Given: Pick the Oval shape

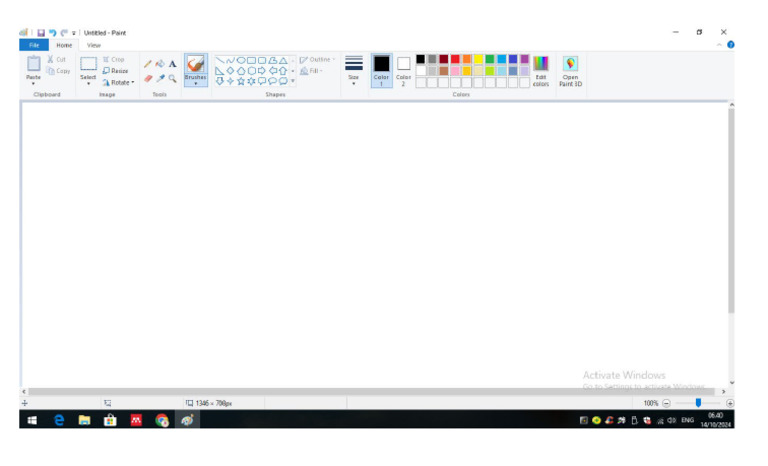Looking at the screenshot, I should (241, 60).
